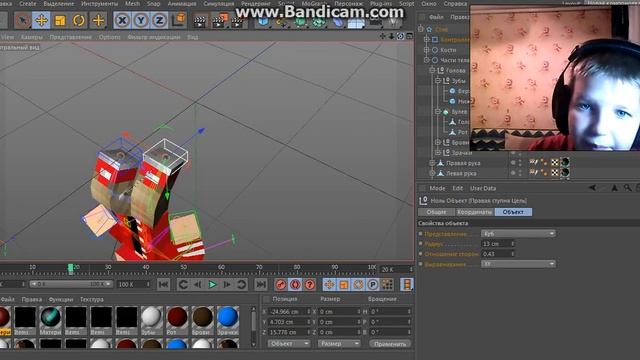The width and height of the screenshot is (640, 360).
Task: Activate the Move tool in top toolbar
Action: [x=41, y=20]
